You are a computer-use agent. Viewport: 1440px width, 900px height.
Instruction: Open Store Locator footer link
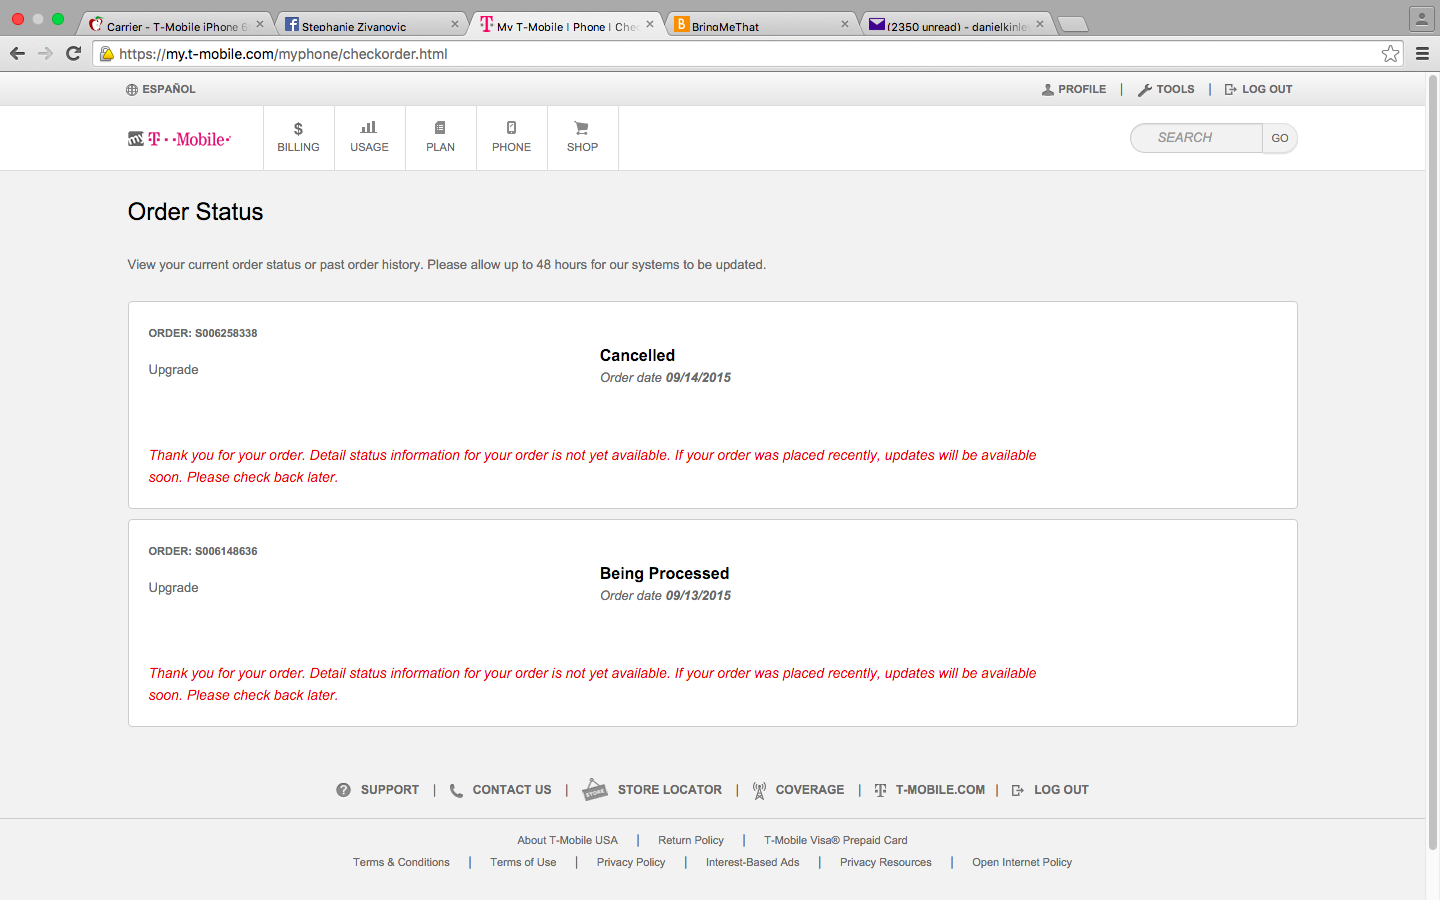click(670, 790)
